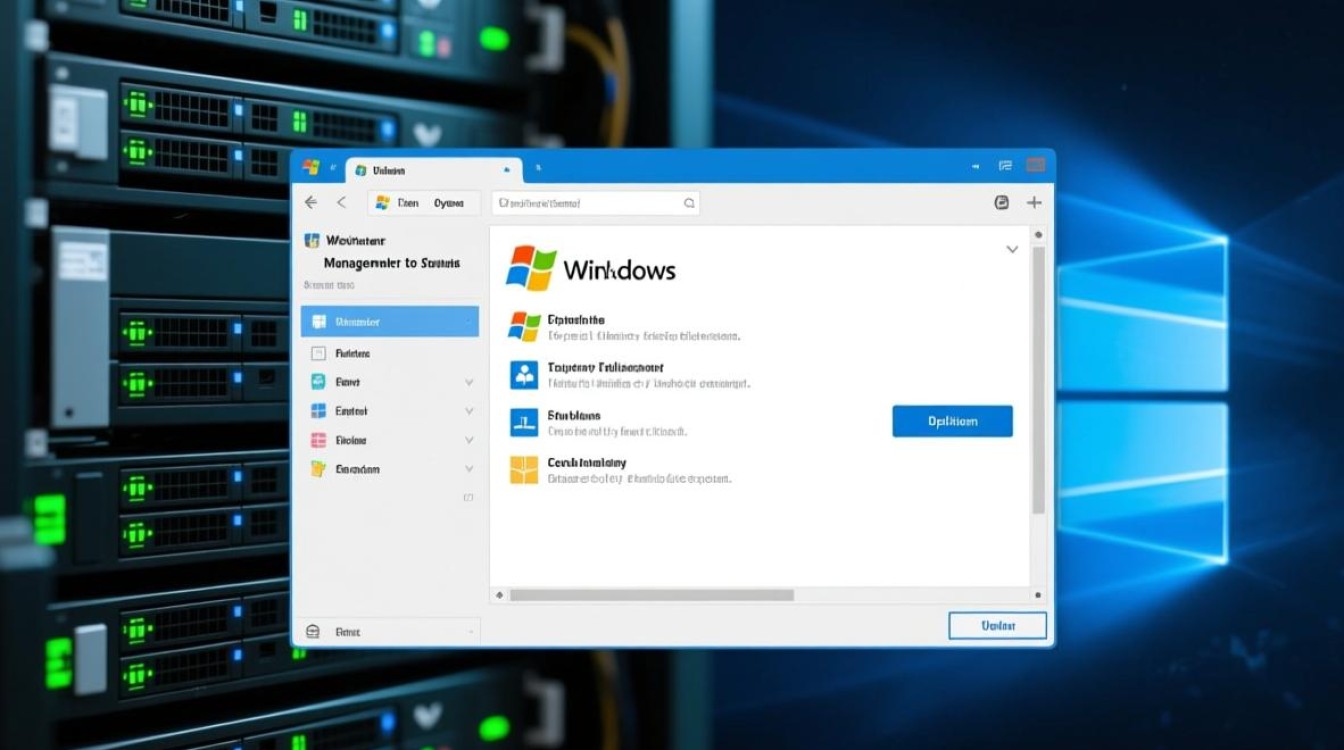Click the plus icon in the toolbar
1344x750 pixels.
[1034, 203]
